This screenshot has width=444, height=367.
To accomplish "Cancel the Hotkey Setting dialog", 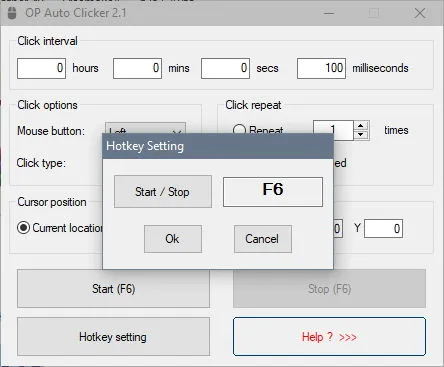I will click(263, 239).
